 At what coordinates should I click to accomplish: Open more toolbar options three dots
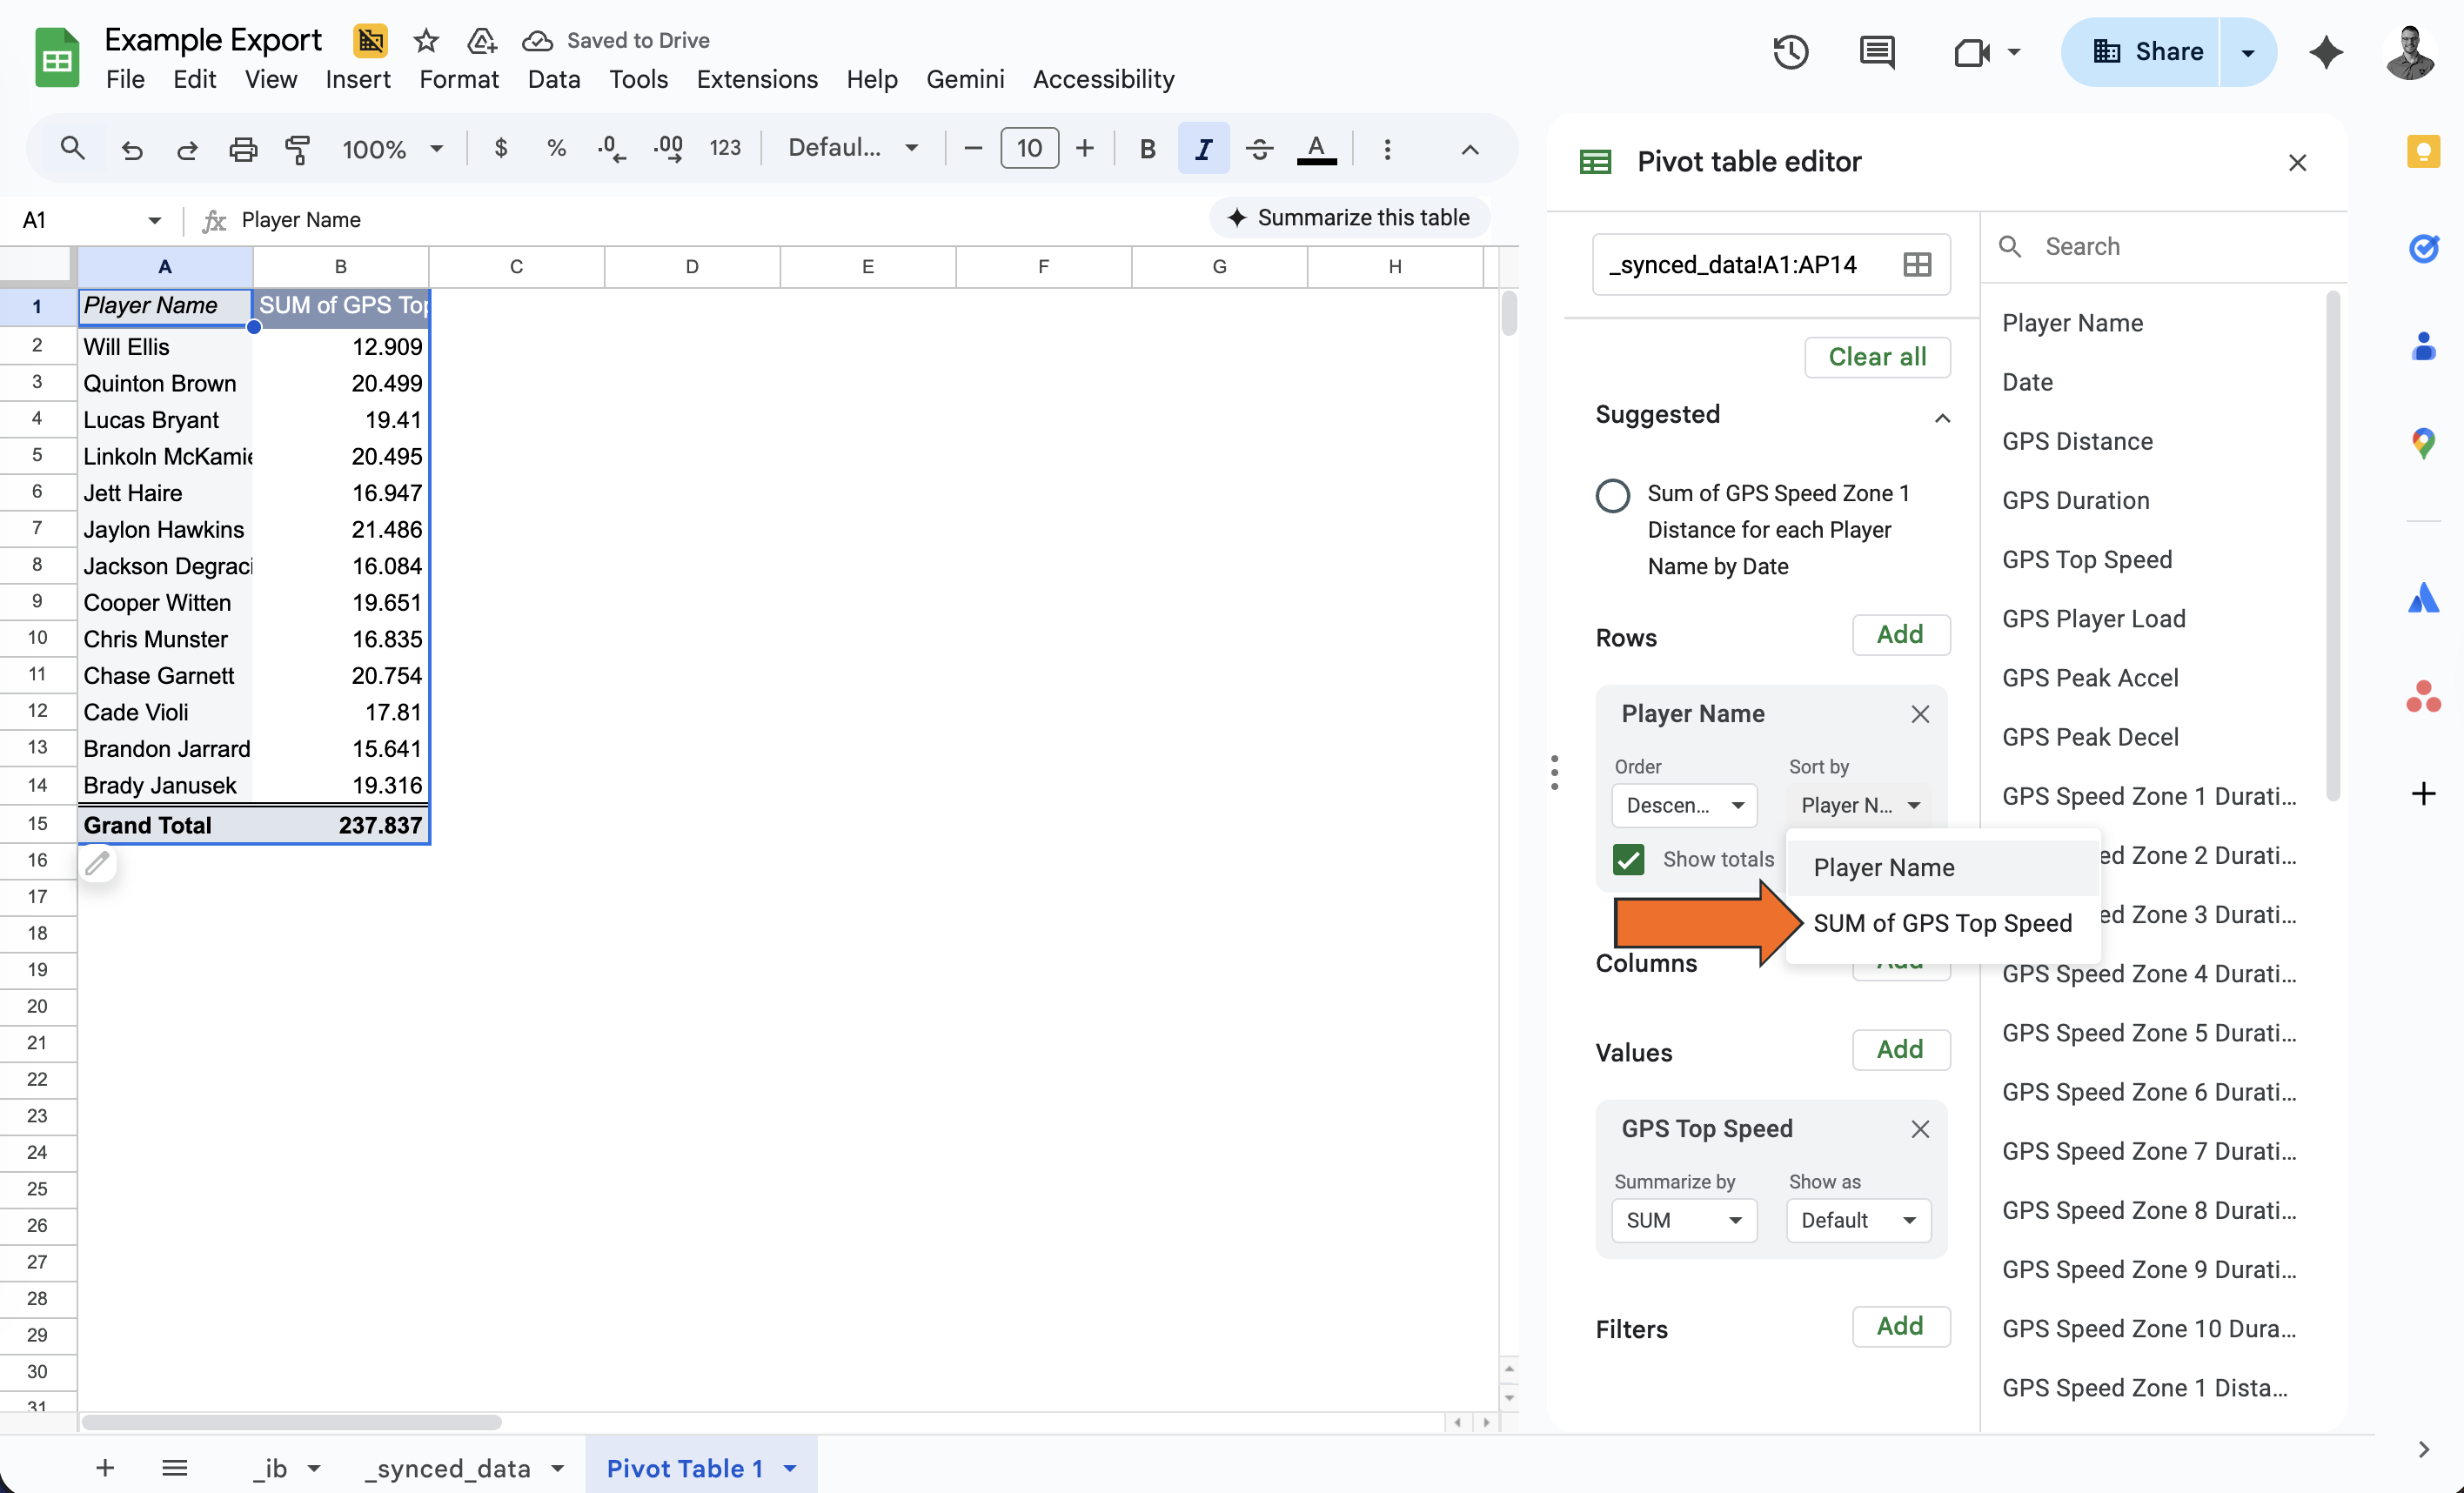point(1387,149)
